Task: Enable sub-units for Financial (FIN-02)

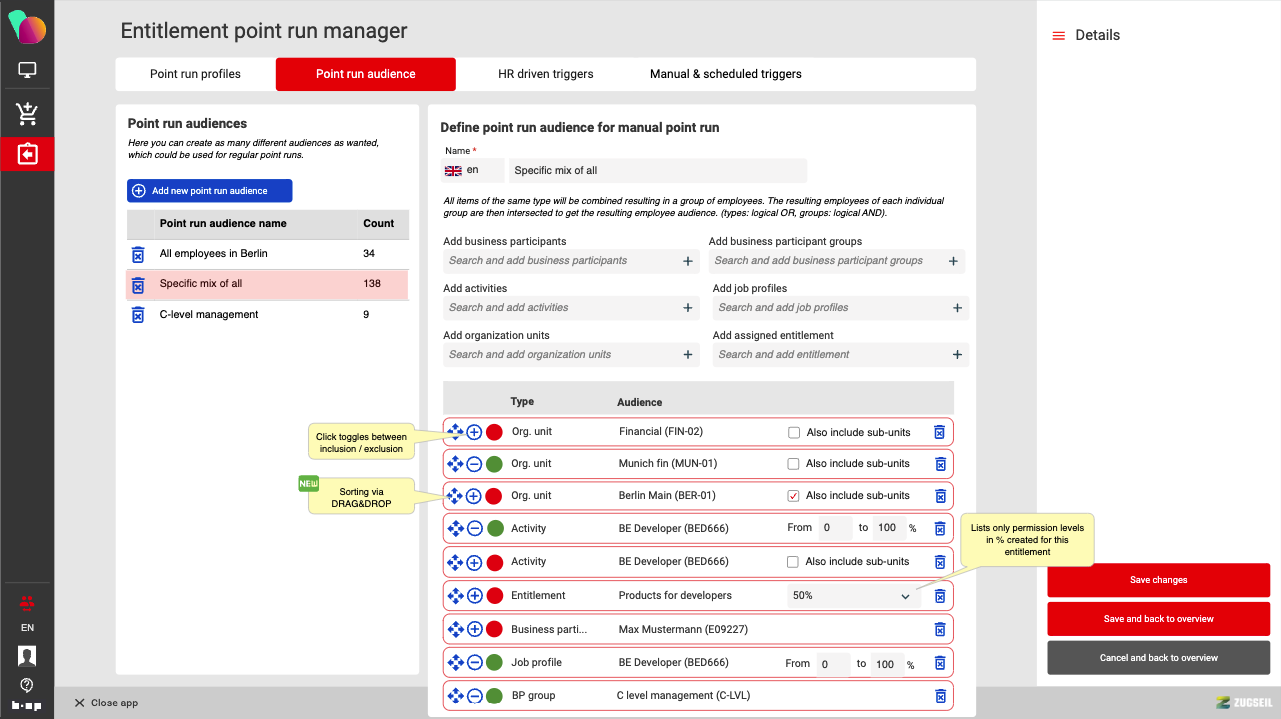Action: coord(794,433)
